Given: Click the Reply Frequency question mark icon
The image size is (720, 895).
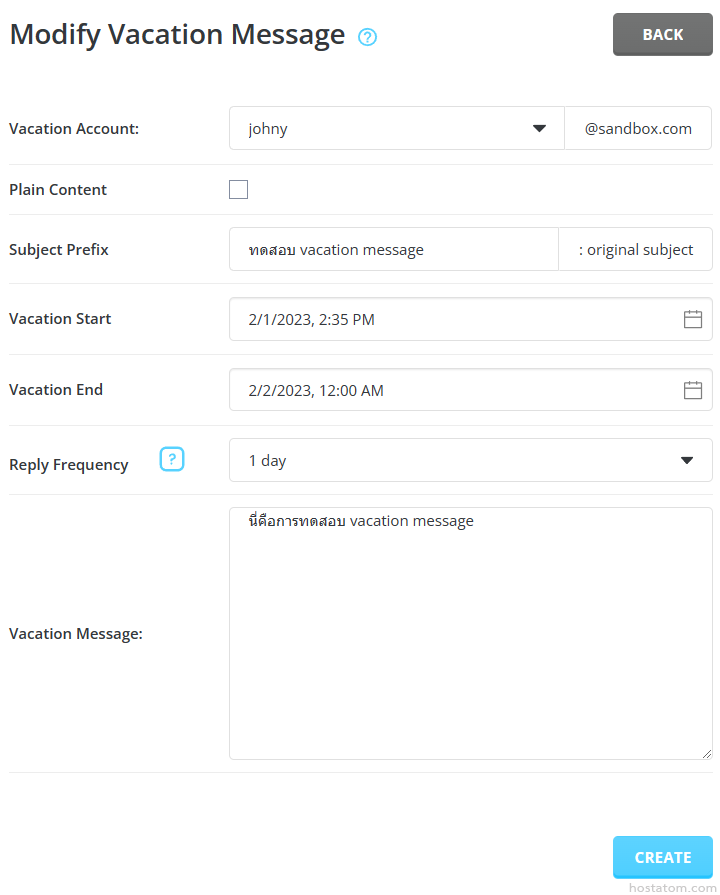Looking at the screenshot, I should [172, 460].
